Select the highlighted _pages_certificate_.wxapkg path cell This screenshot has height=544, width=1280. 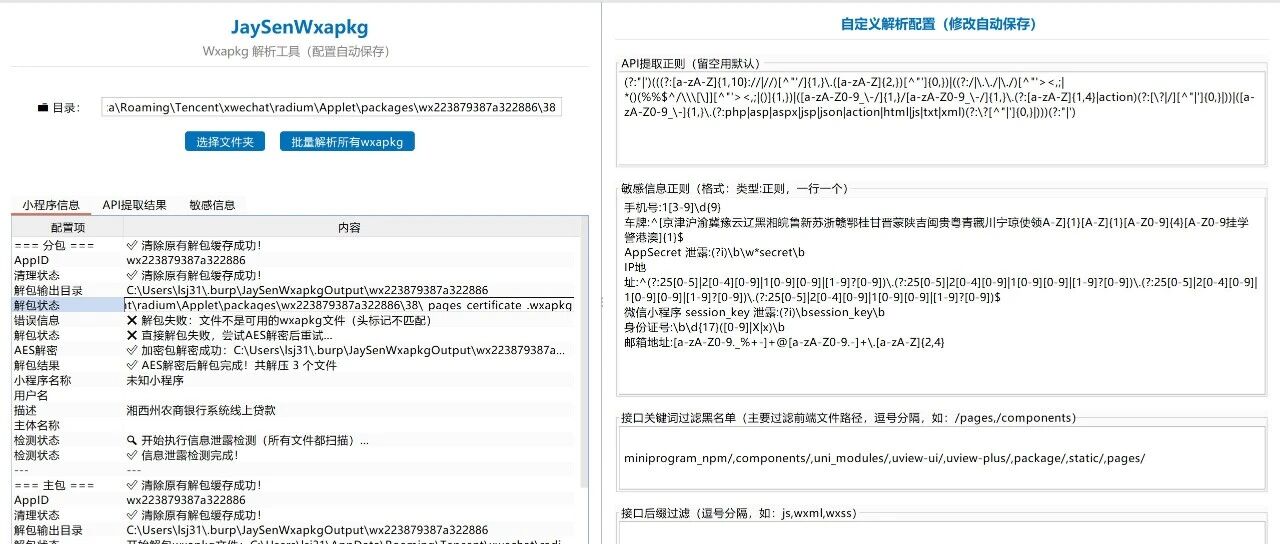click(x=349, y=305)
